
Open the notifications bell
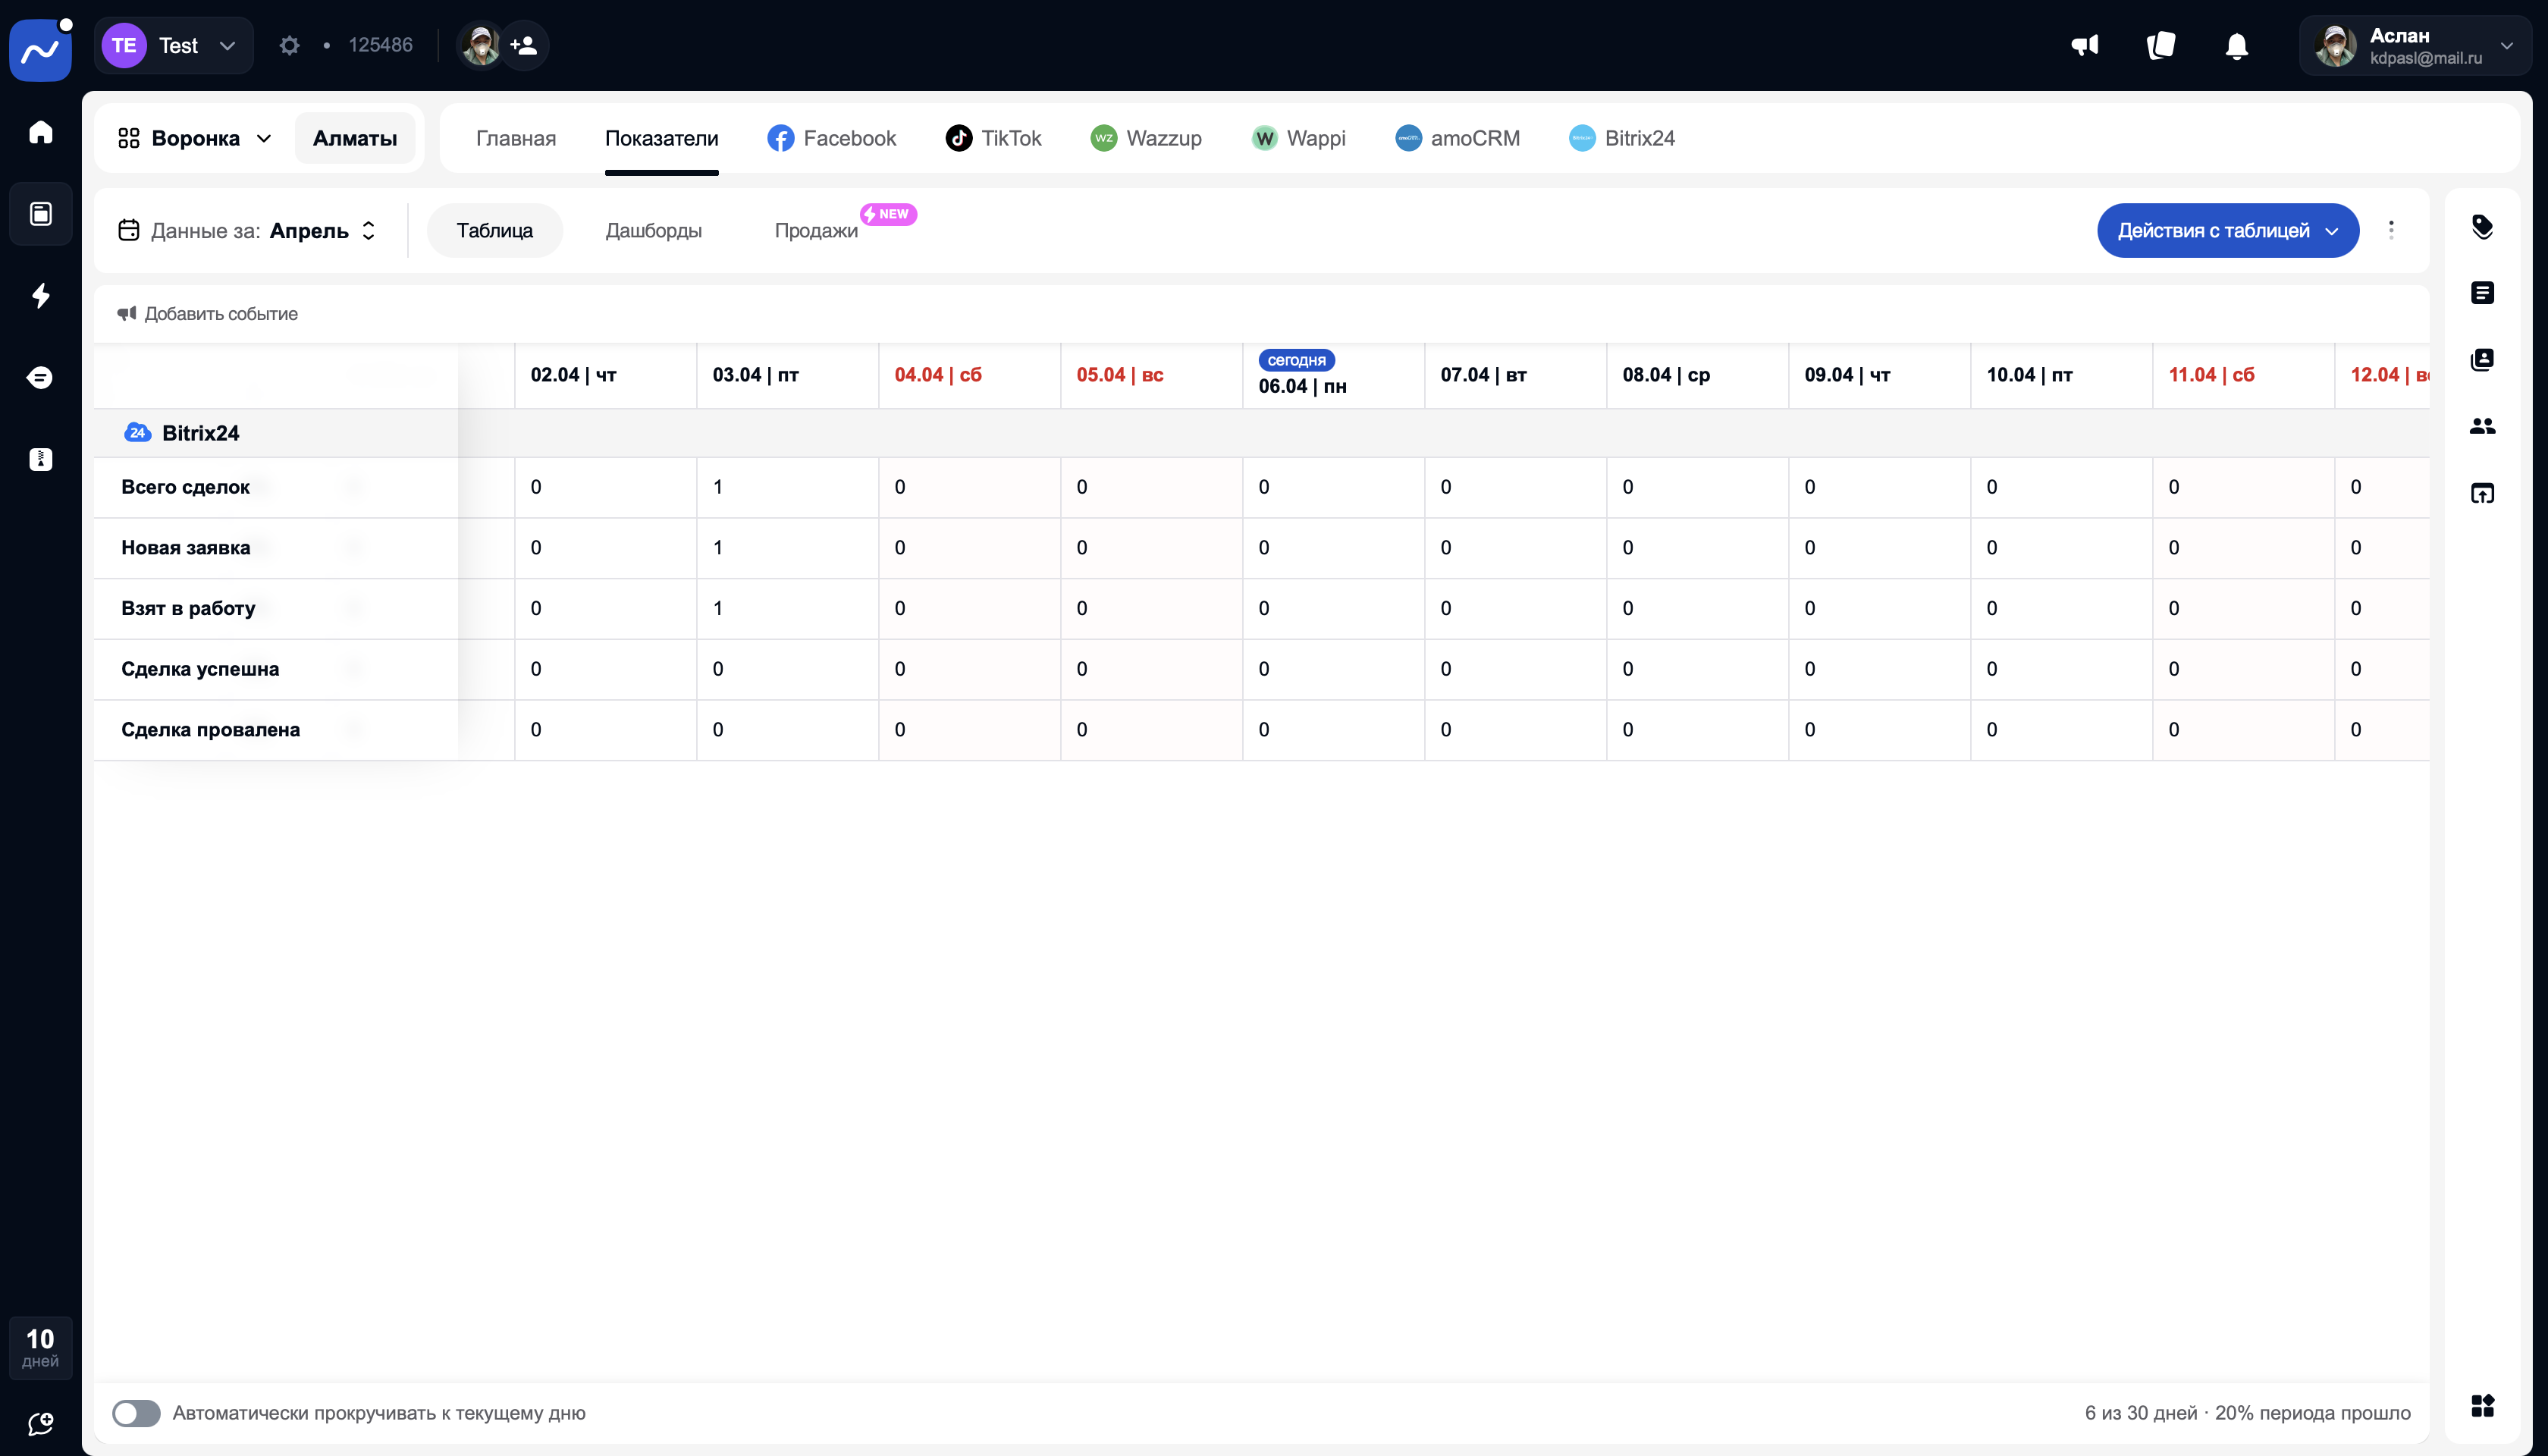2237,46
